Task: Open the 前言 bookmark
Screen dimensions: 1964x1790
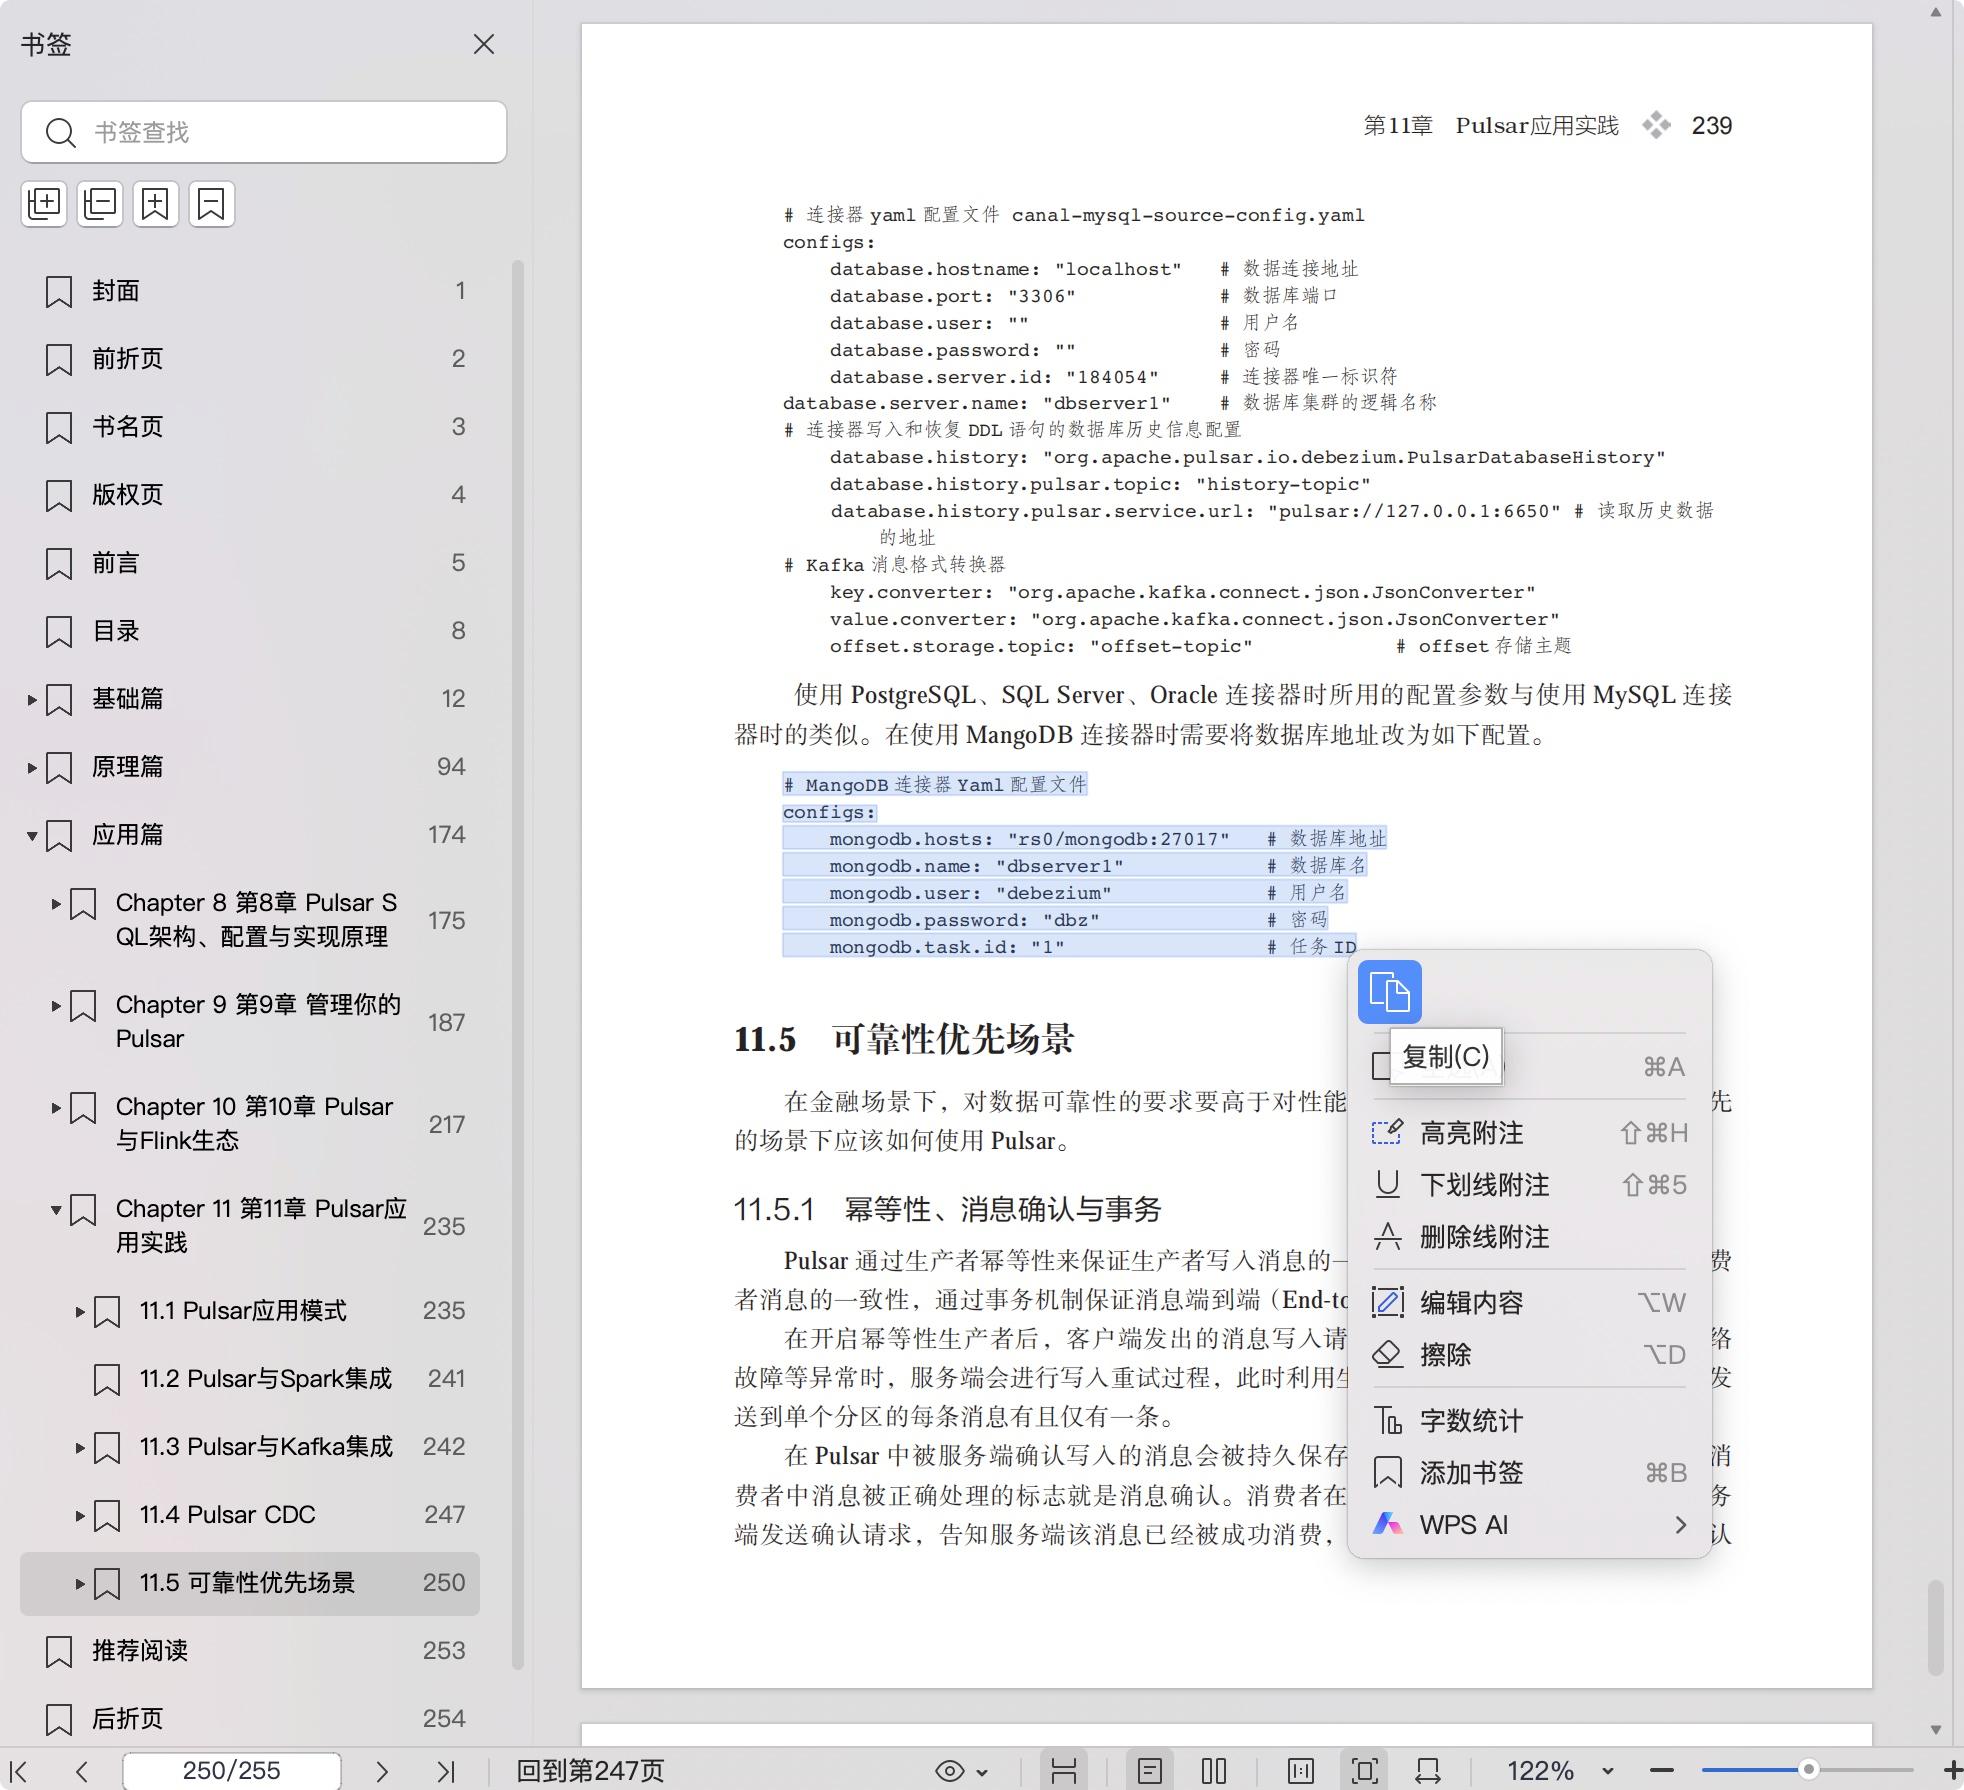Action: (250, 563)
